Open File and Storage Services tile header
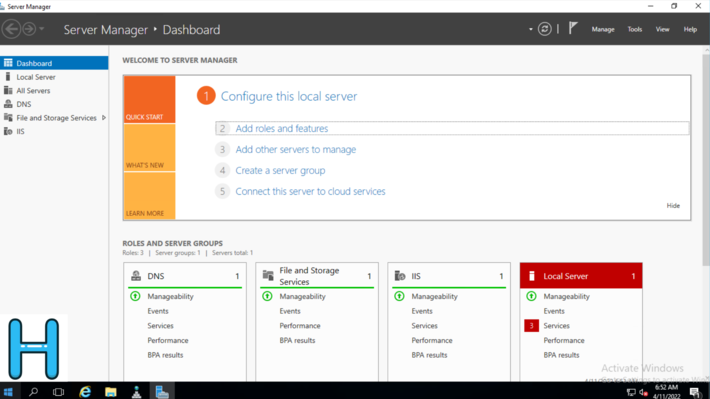Viewport: 710px width, 399px height. tap(317, 276)
